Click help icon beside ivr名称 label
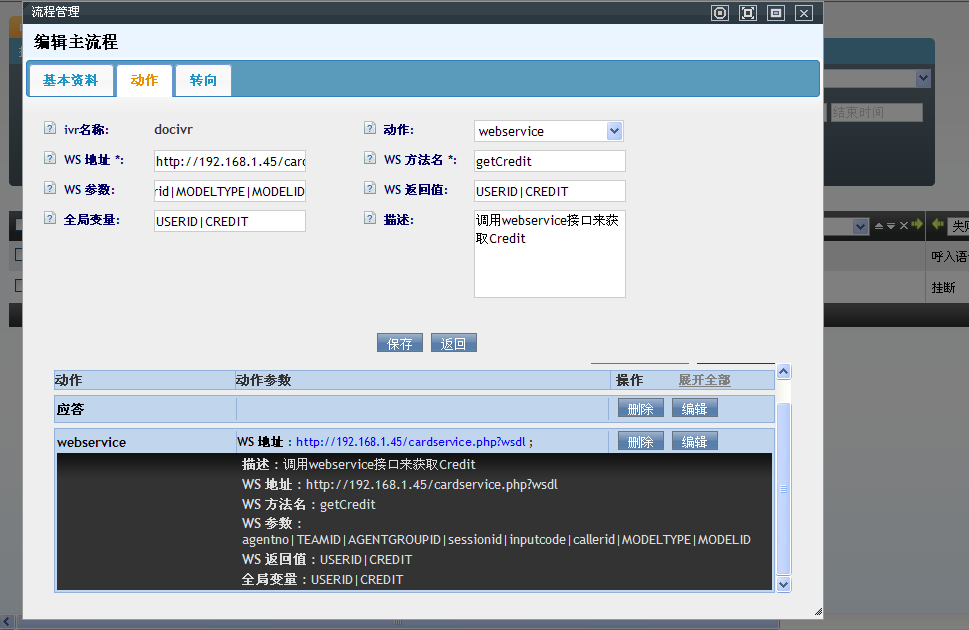This screenshot has width=969, height=630. click(50, 129)
